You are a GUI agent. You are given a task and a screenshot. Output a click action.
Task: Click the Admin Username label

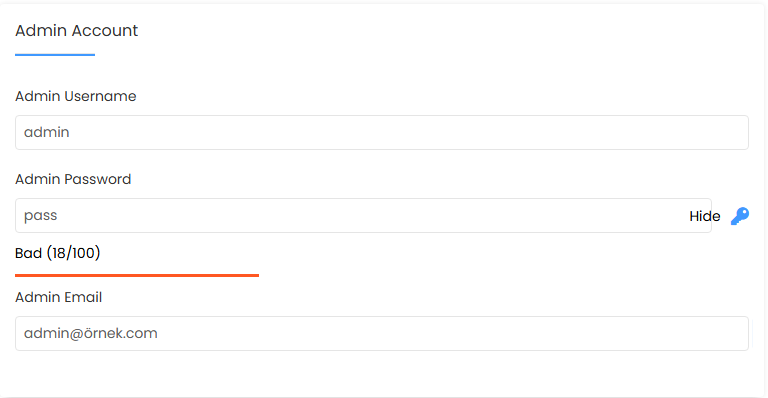coord(75,96)
